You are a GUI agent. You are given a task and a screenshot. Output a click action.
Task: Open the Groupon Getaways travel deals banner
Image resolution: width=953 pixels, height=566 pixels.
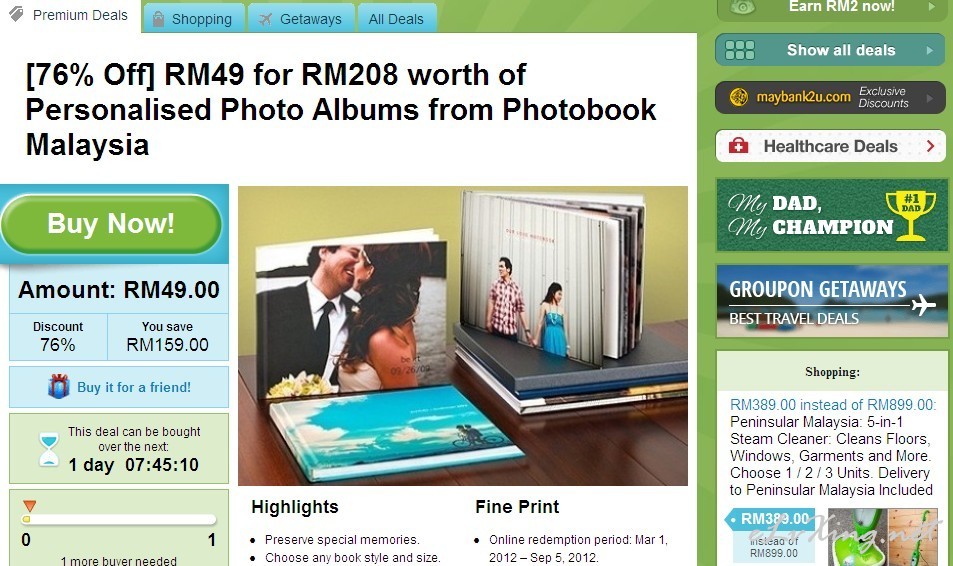tap(832, 300)
